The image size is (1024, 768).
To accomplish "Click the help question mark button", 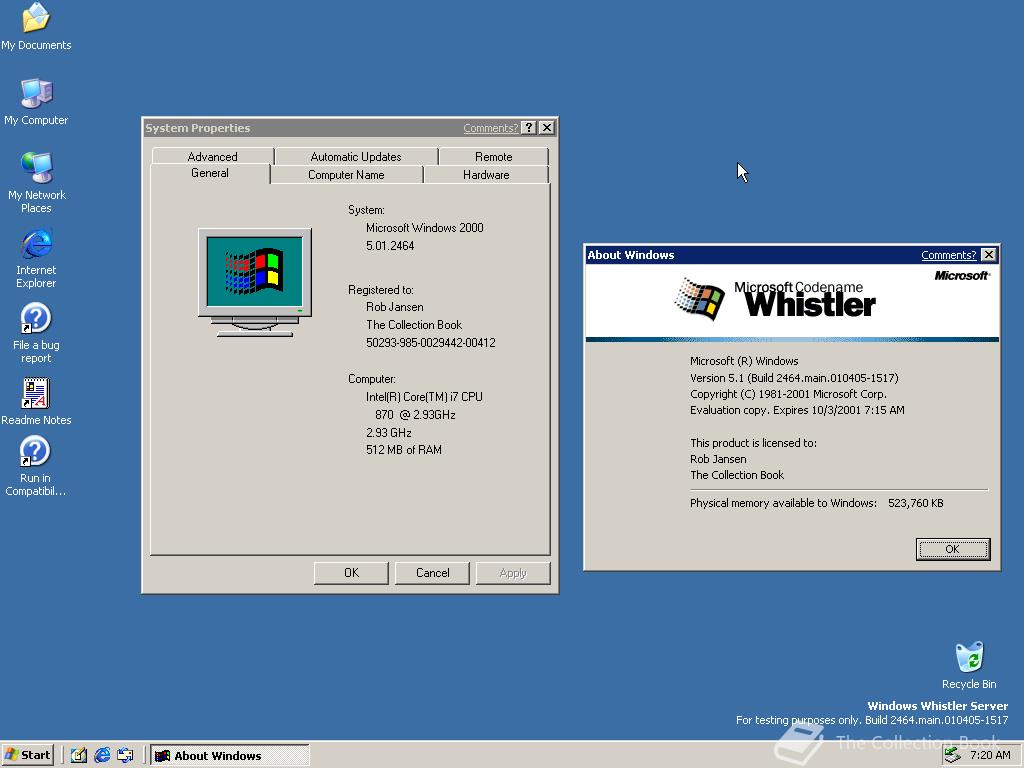I will point(529,128).
